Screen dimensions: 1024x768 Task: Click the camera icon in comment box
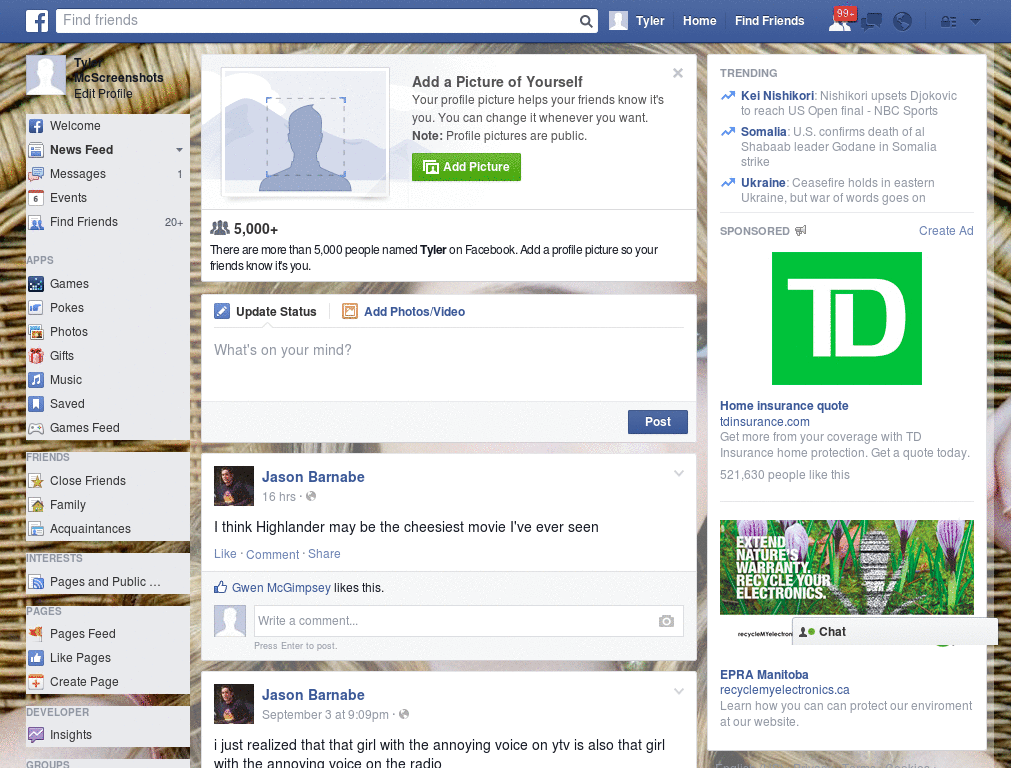pos(666,621)
